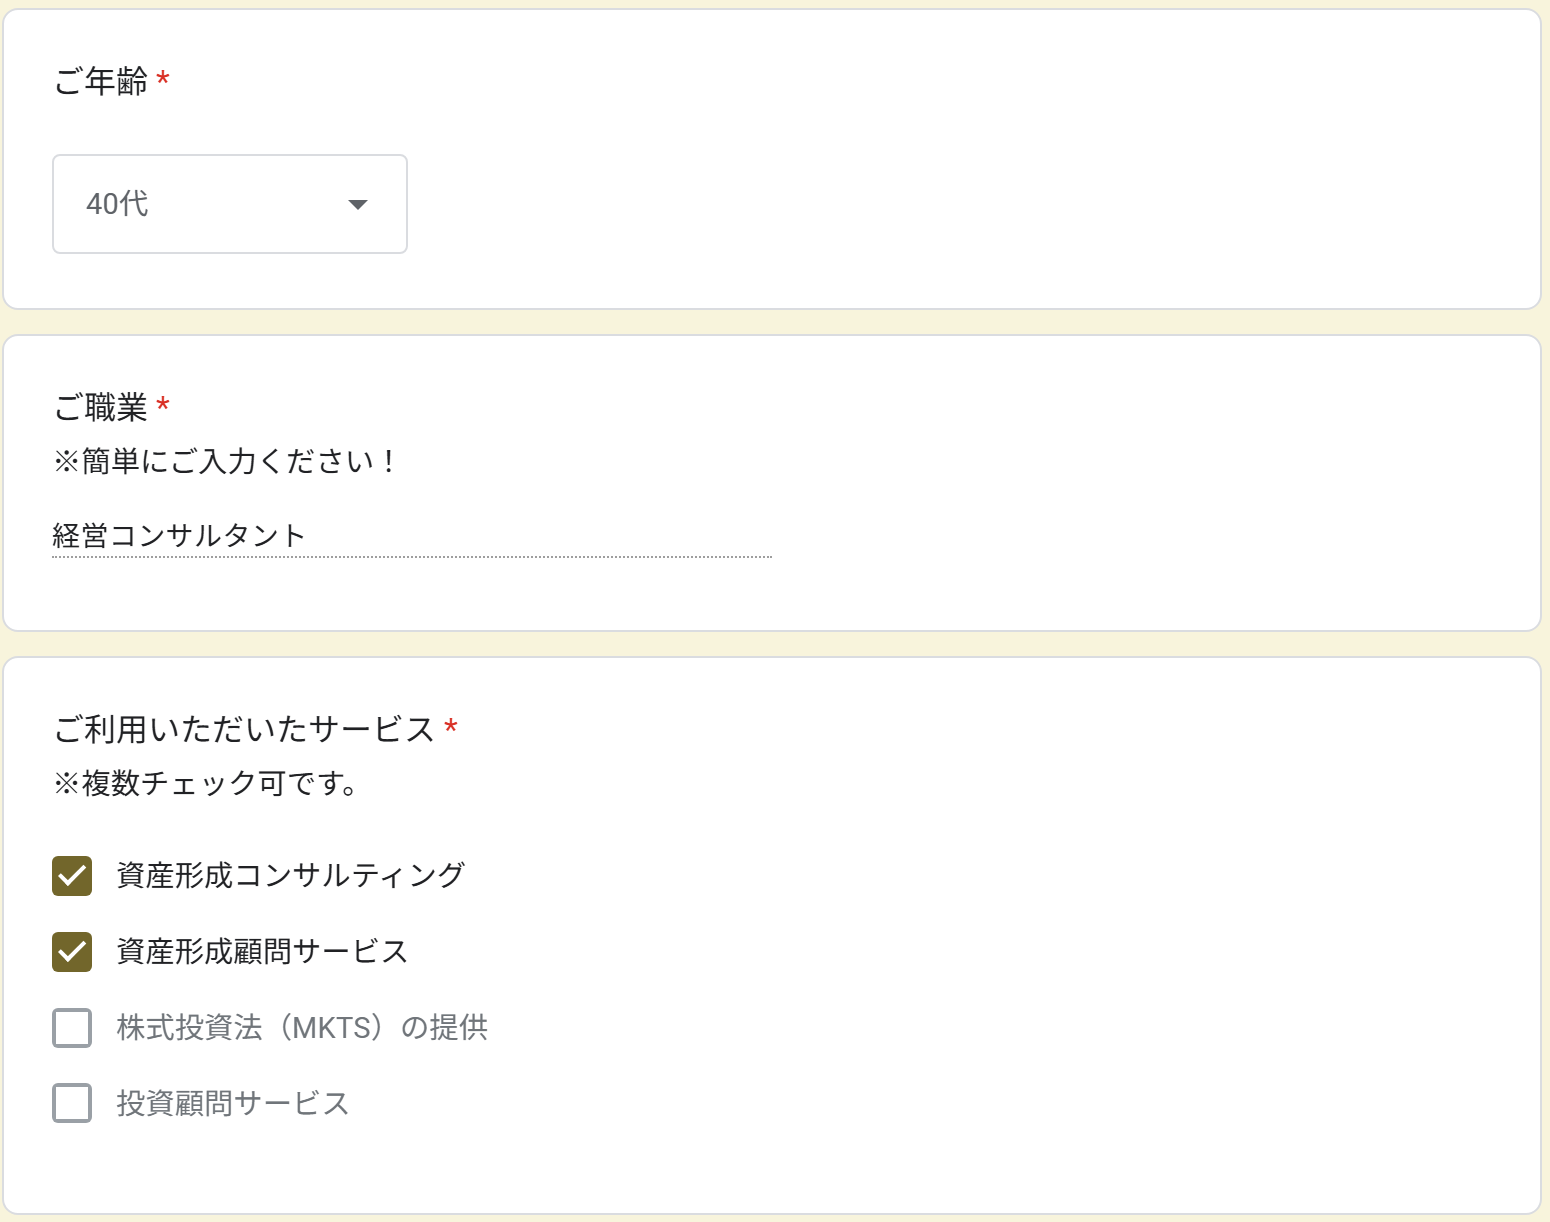The height and width of the screenshot is (1222, 1550).
Task: Check the 株式投資法（MKTS）の提供 checkbox
Action: (72, 1028)
